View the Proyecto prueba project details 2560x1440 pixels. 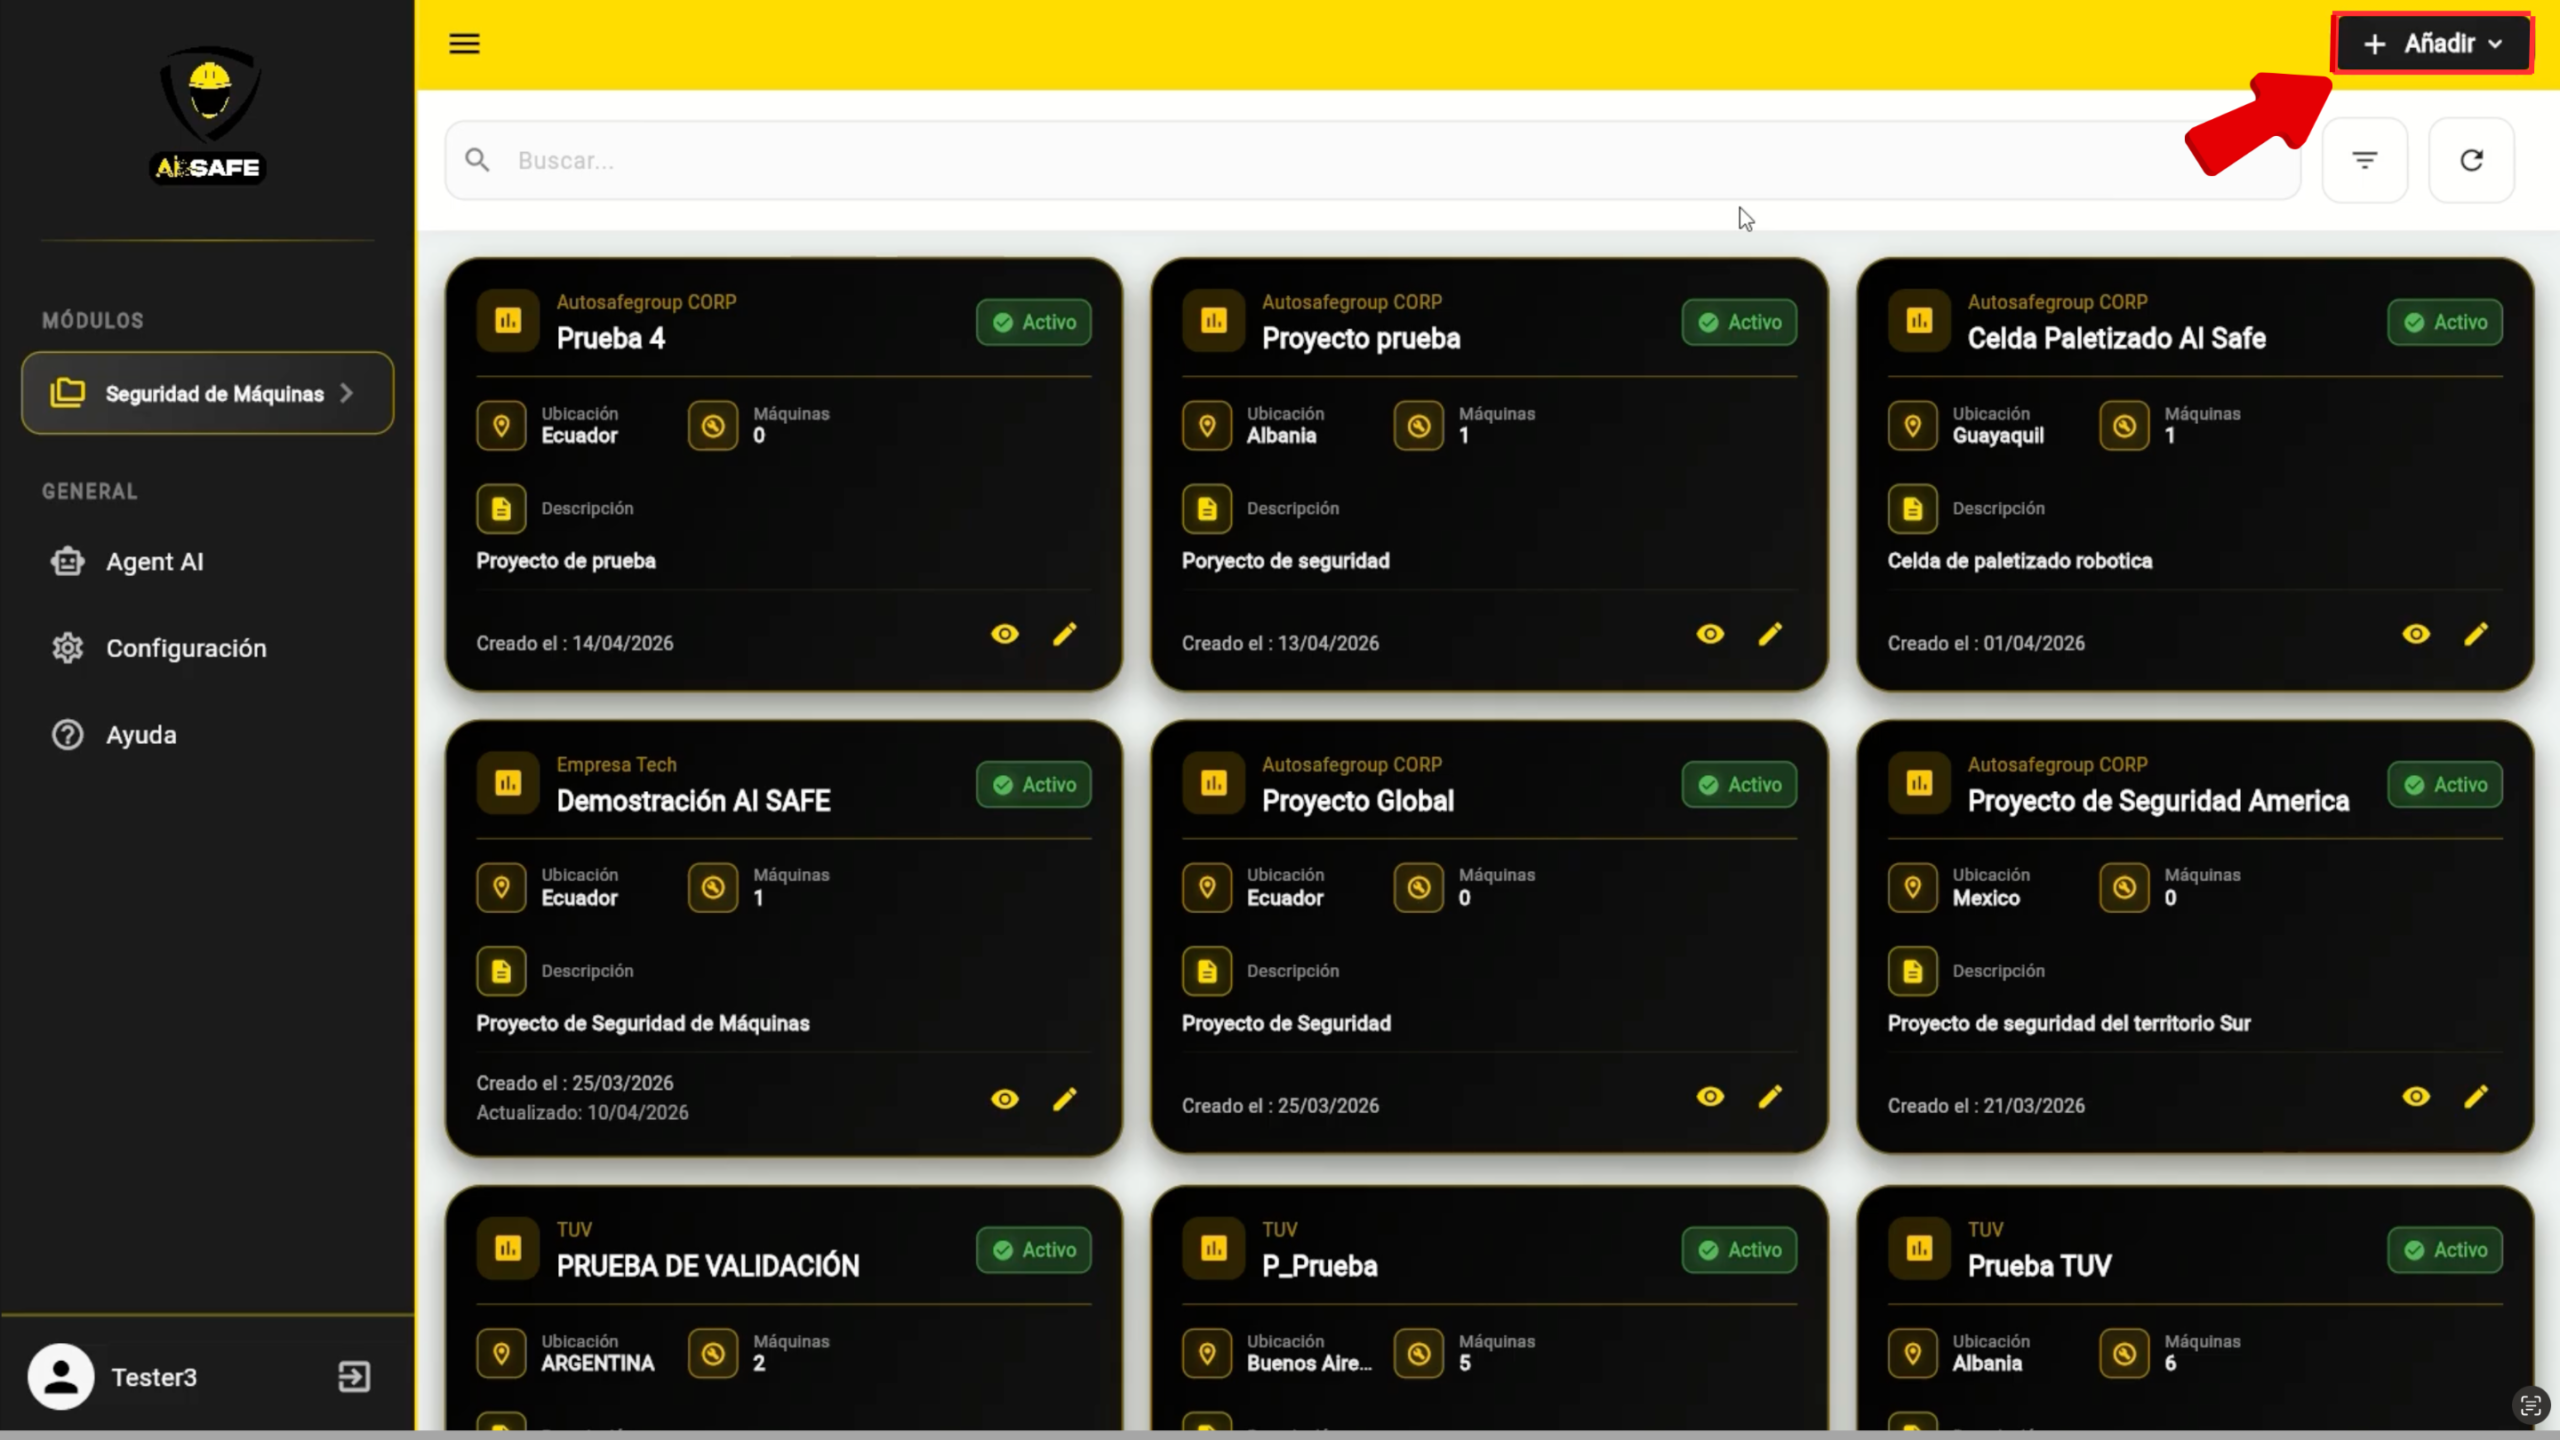[x=1710, y=634]
